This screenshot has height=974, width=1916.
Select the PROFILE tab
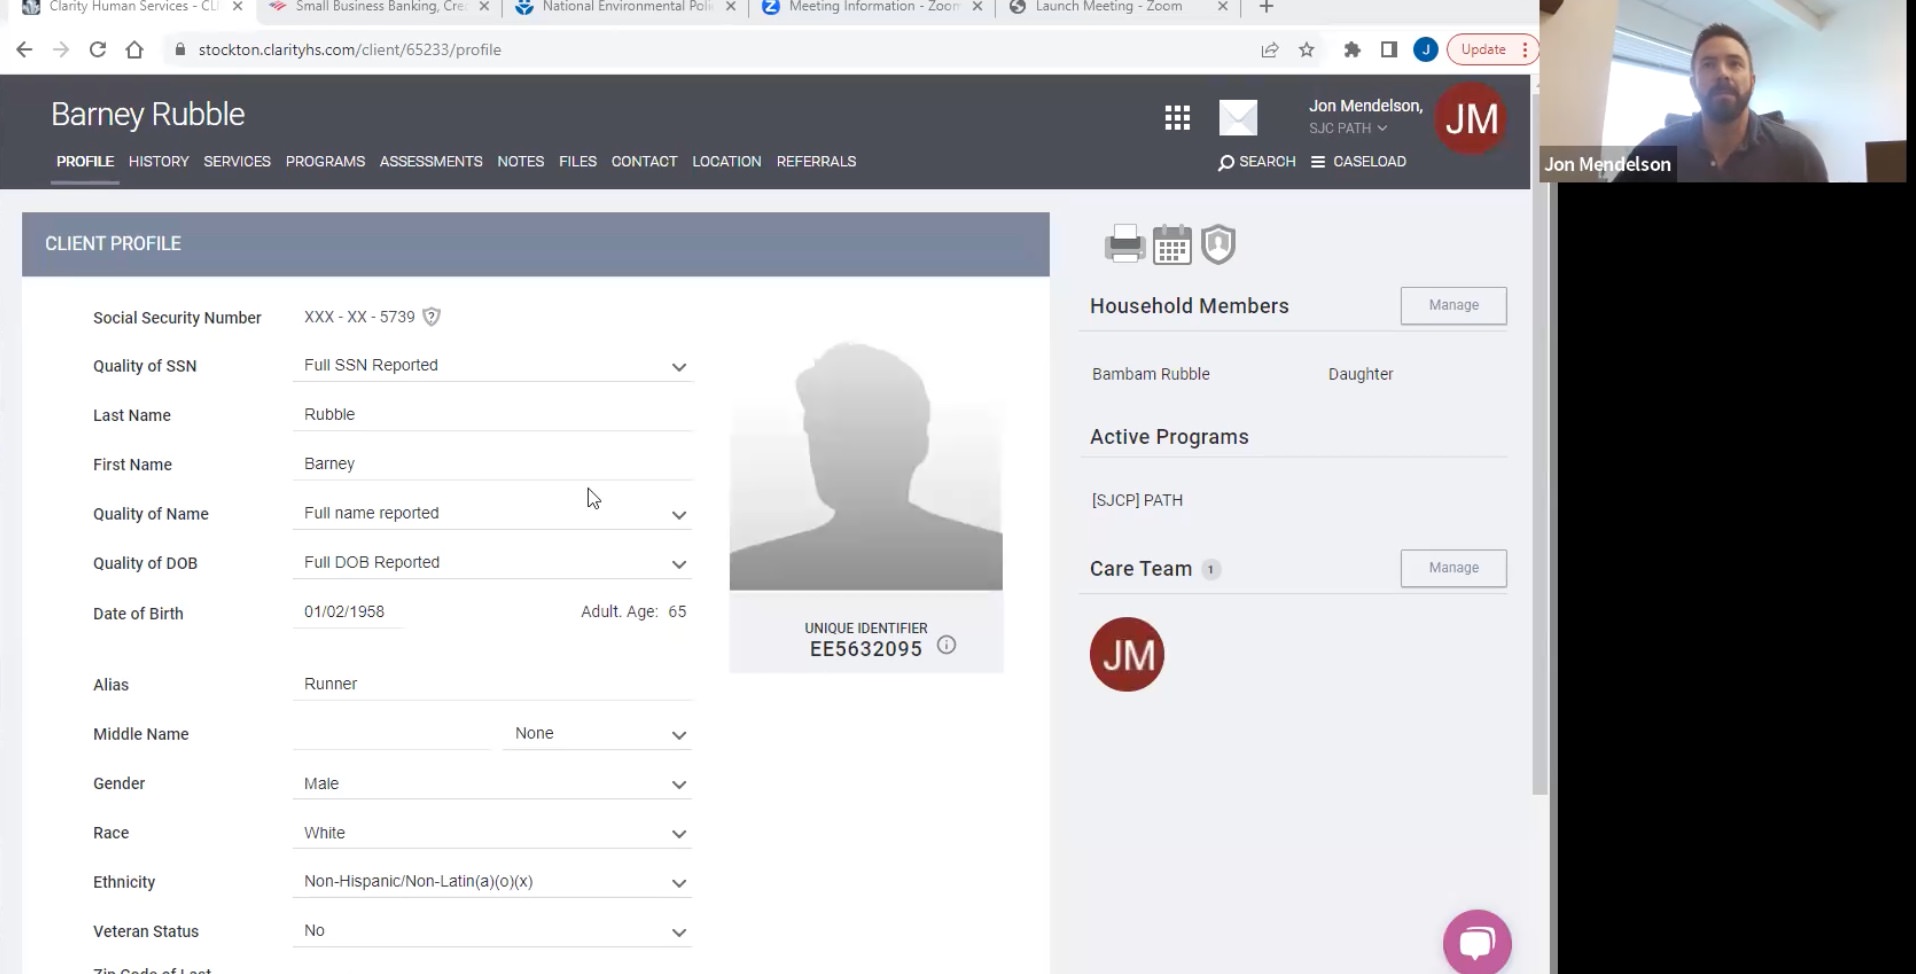tap(85, 161)
